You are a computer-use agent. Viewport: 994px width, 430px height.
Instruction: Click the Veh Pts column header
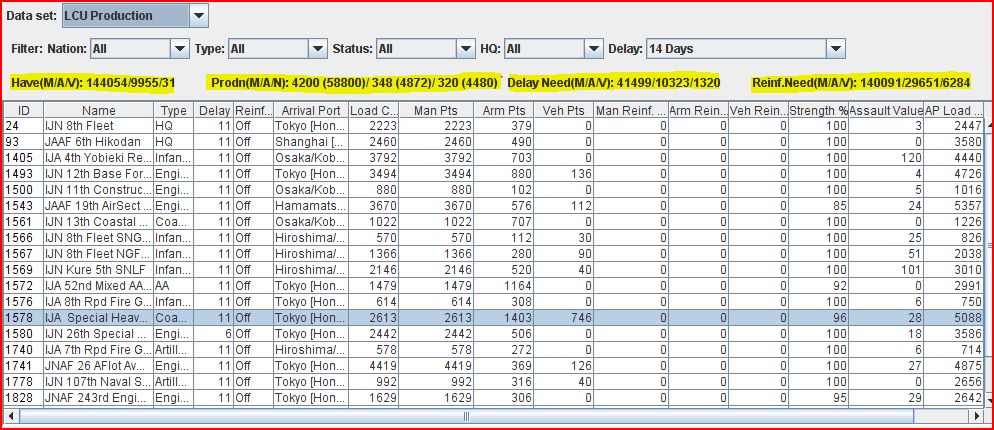(563, 110)
